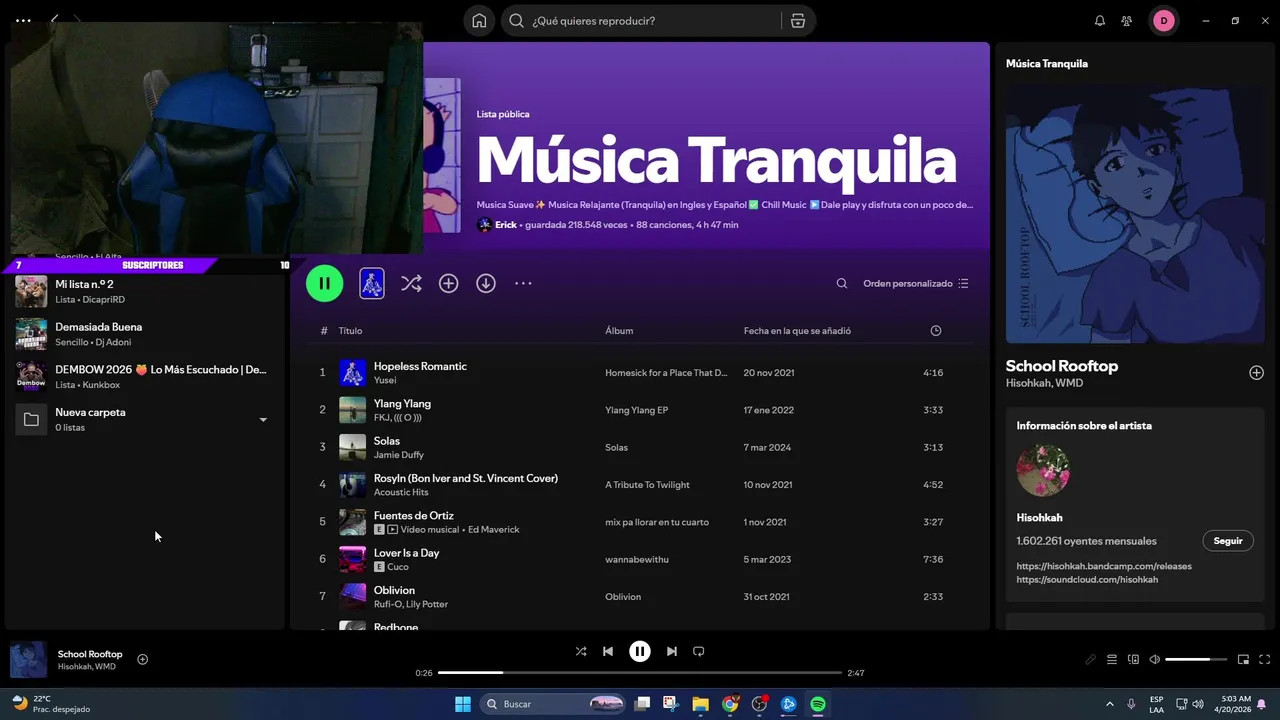
Task: Select the Ylang Ylang track row
Action: tap(640, 410)
